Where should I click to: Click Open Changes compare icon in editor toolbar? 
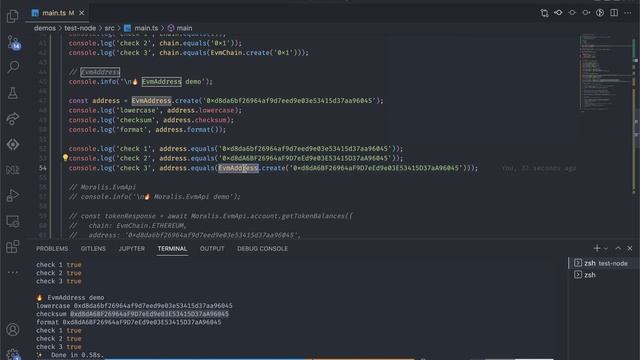pyautogui.click(x=544, y=13)
